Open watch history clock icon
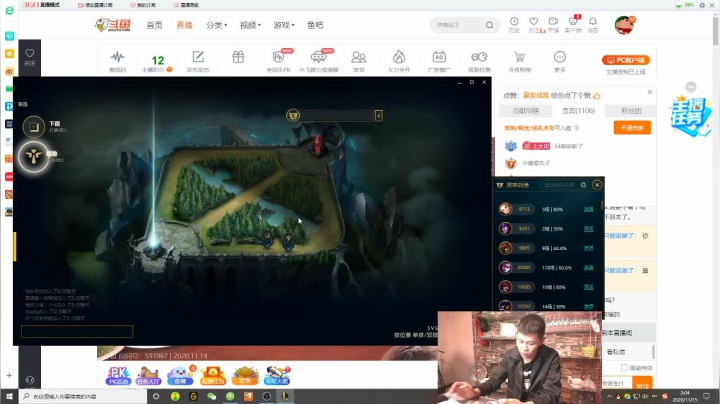 click(x=514, y=24)
